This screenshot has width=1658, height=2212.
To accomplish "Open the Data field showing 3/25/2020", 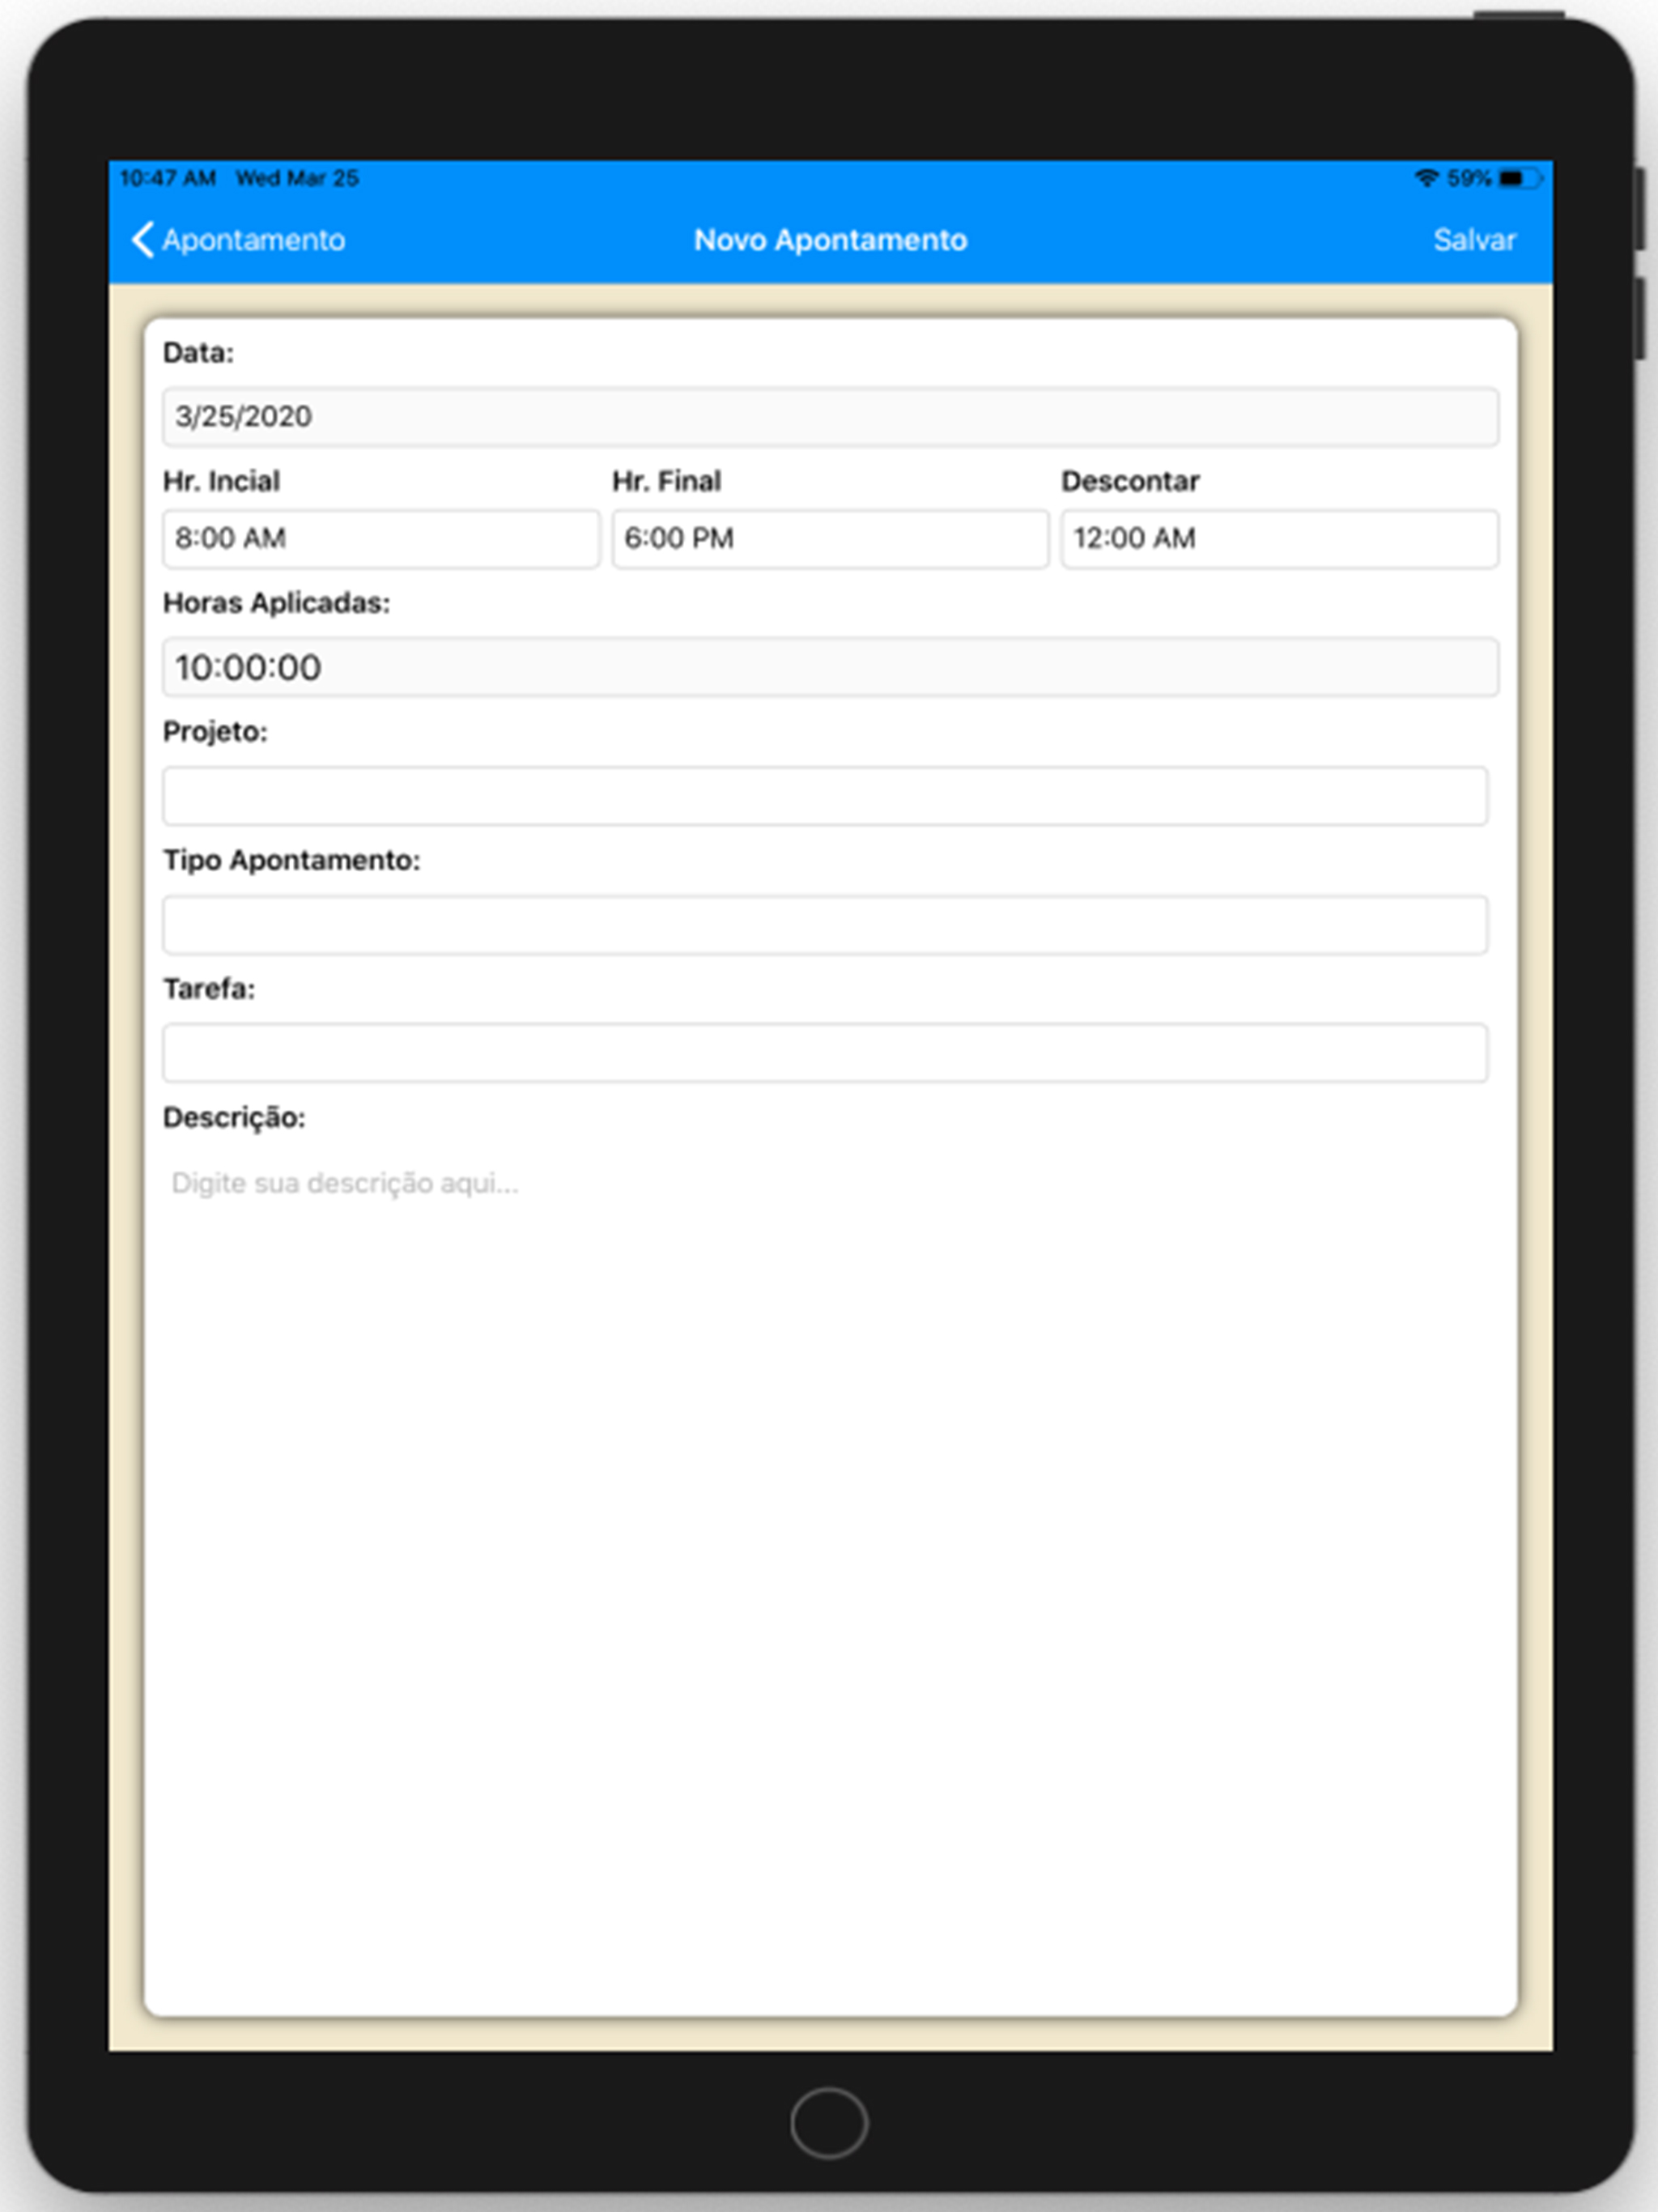I will pos(830,416).
